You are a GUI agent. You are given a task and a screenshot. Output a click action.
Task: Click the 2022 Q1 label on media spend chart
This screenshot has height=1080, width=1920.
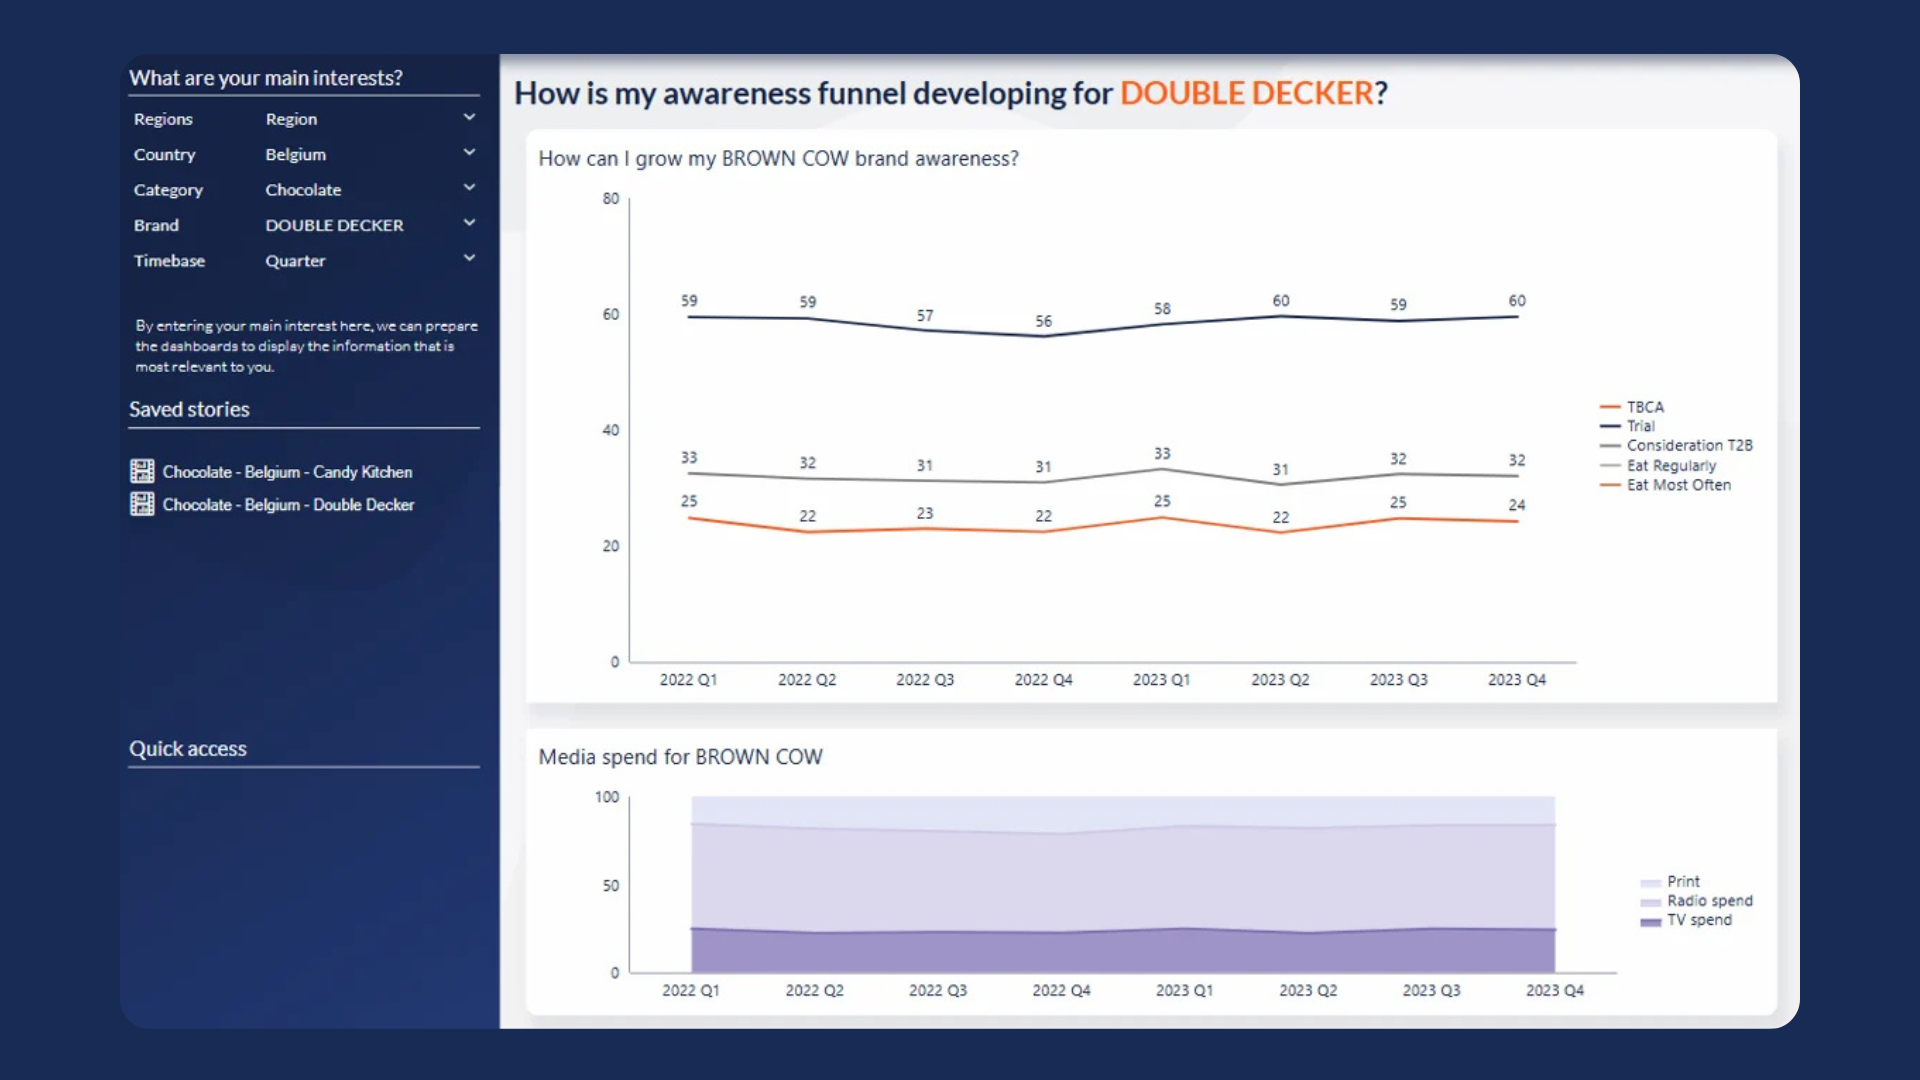pos(690,990)
